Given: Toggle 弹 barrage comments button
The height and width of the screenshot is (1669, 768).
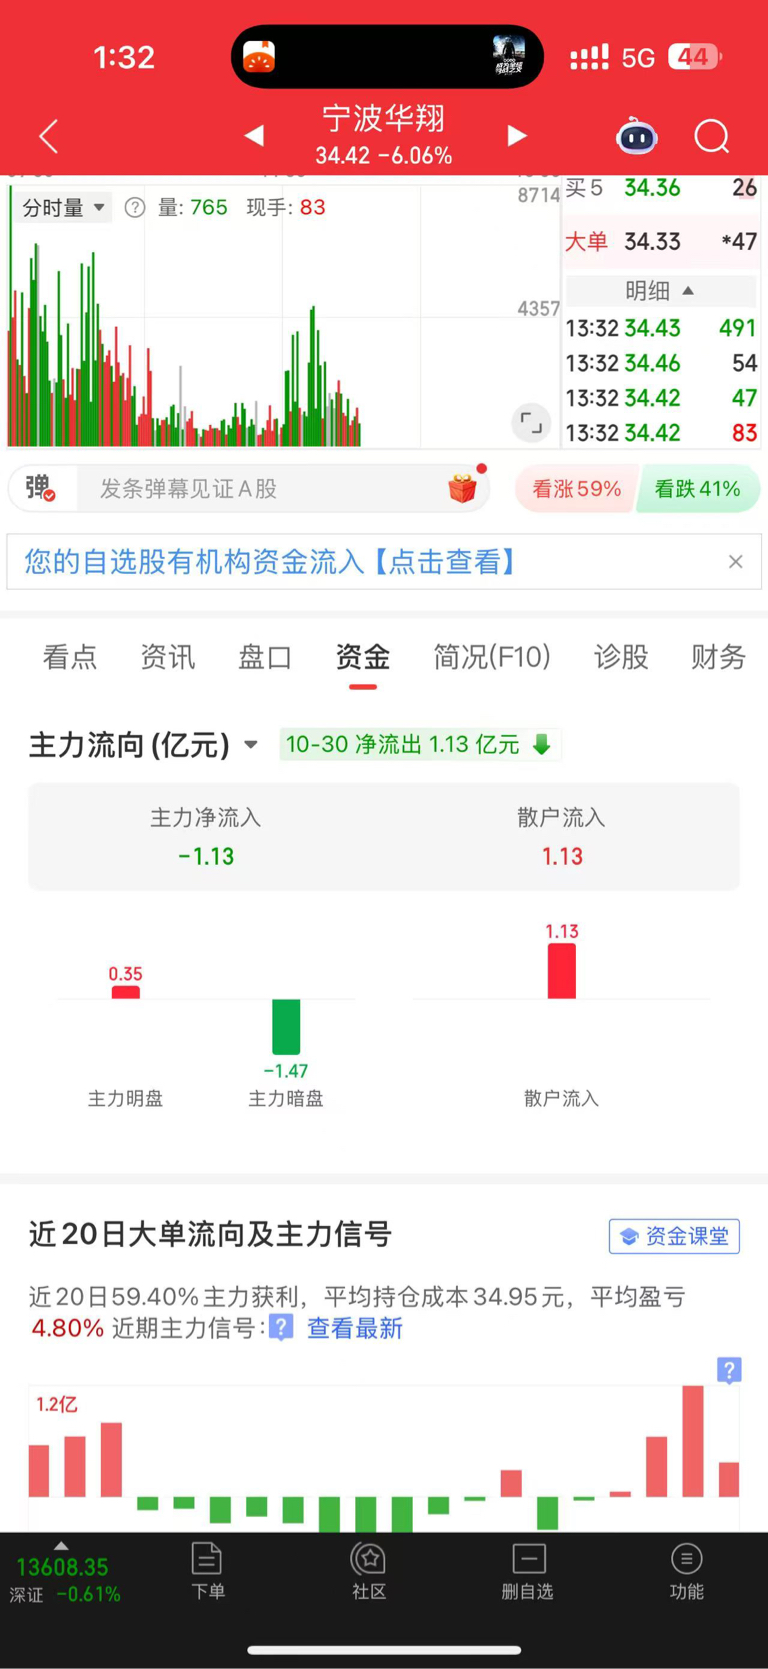Looking at the screenshot, I should (40, 488).
